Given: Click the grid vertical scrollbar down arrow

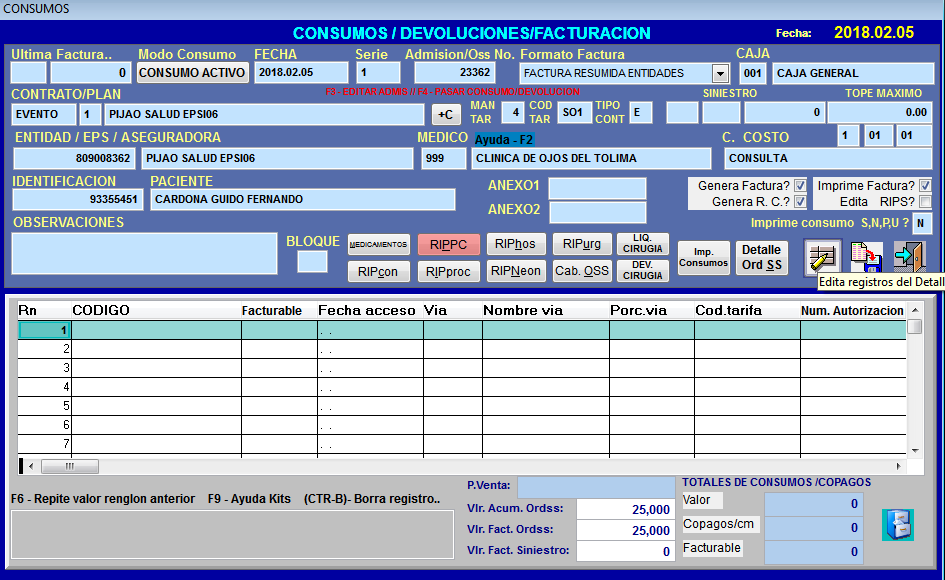Looking at the screenshot, I should [x=915, y=451].
